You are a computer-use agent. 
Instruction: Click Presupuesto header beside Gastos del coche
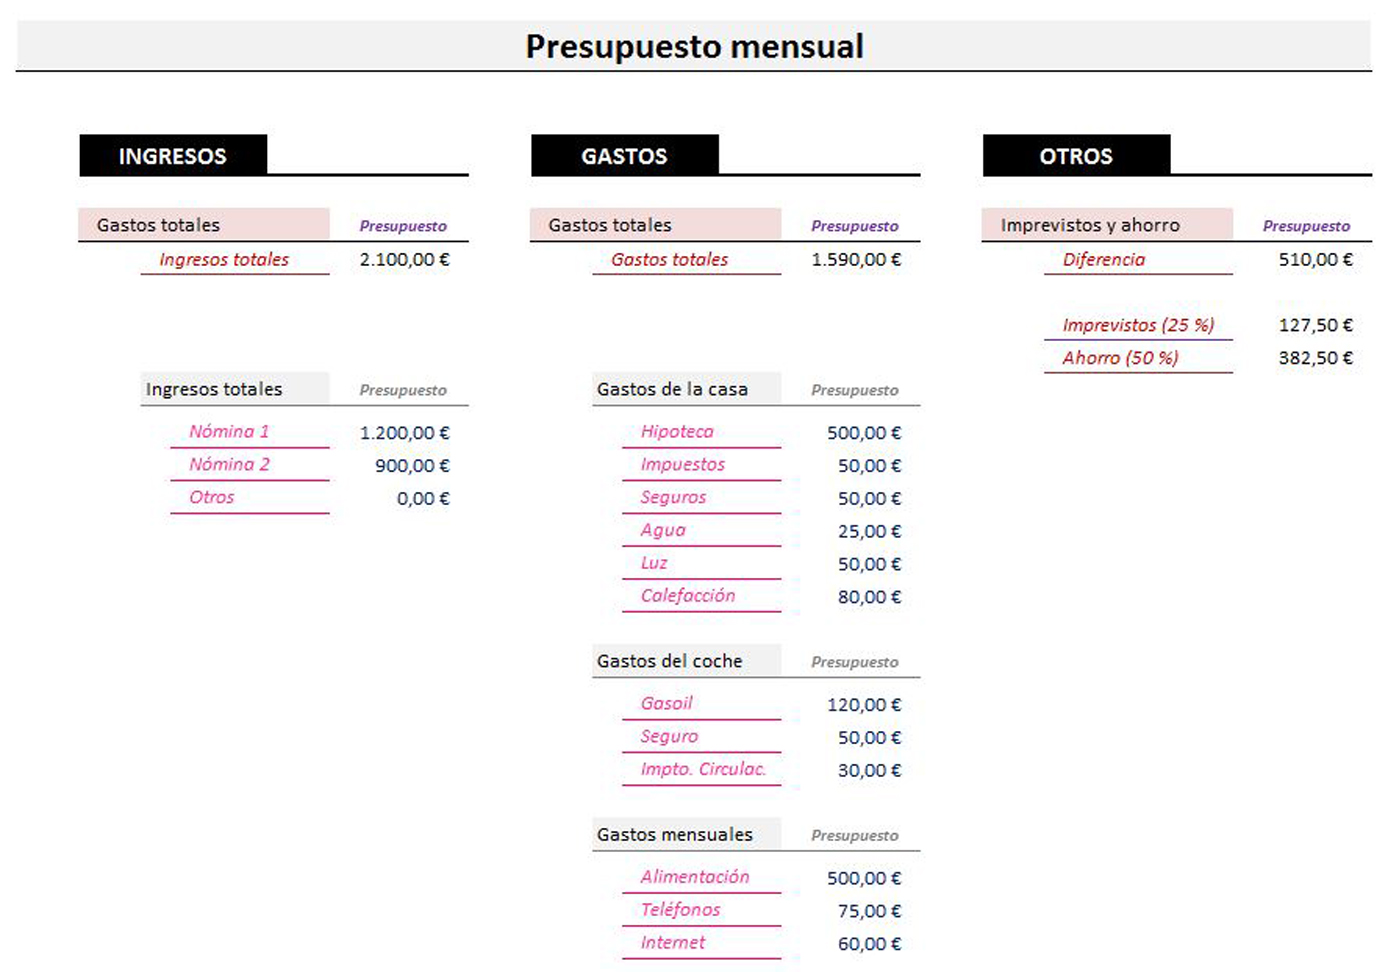pos(855,662)
